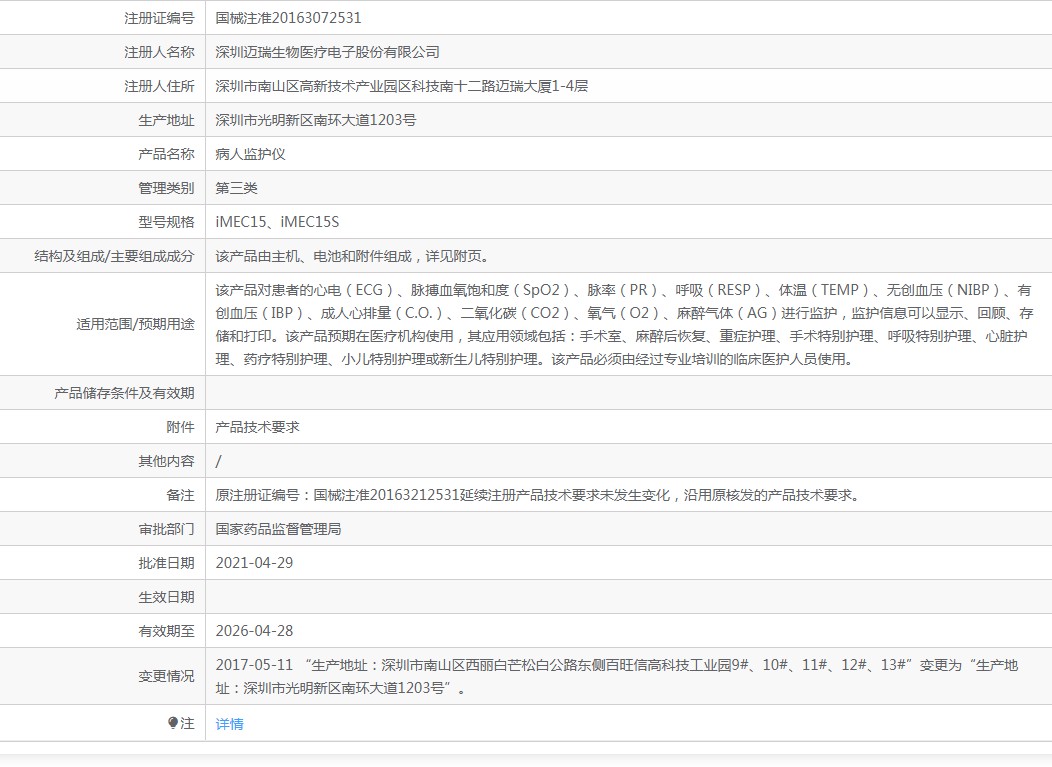Select model value iMEC15、iMEC15S

[x=277, y=222]
